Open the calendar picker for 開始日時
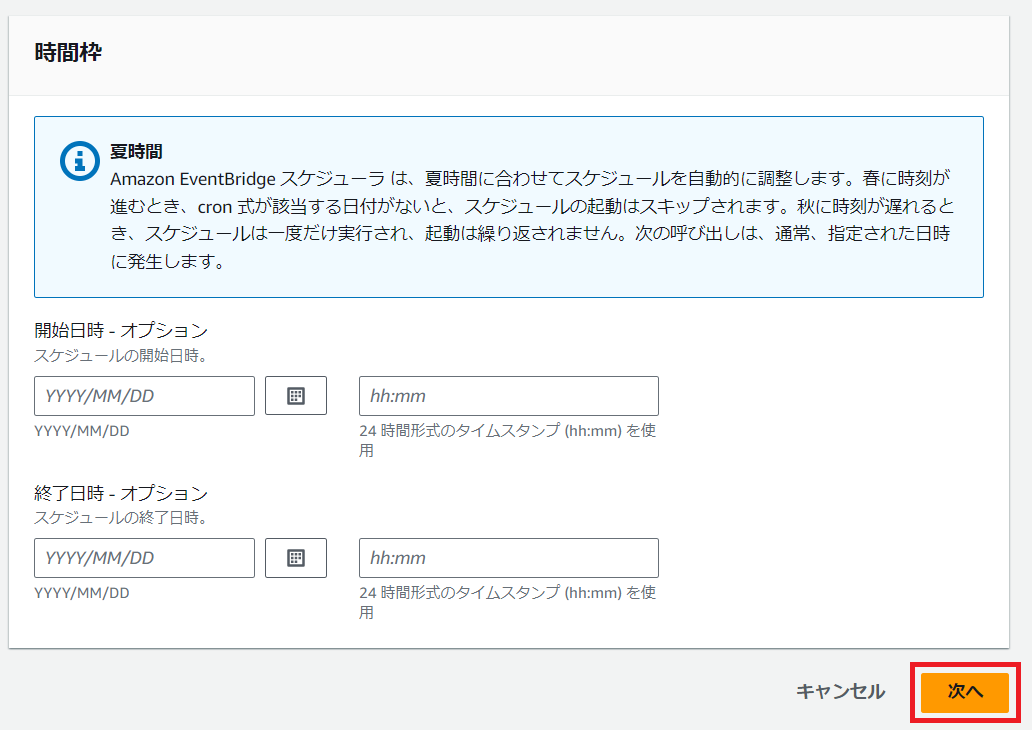The width and height of the screenshot is (1032, 730). coord(296,396)
